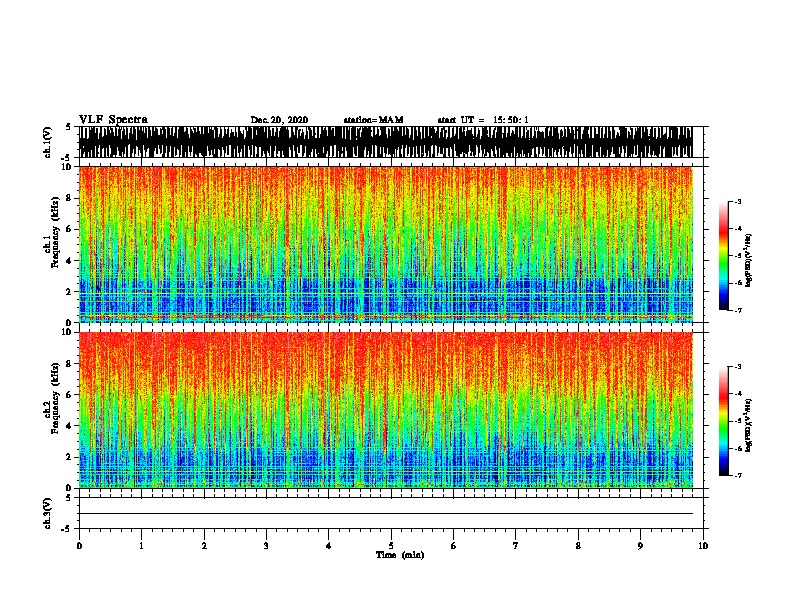Click time-axis tick label "1"
This screenshot has height=612, width=792.
point(141,546)
